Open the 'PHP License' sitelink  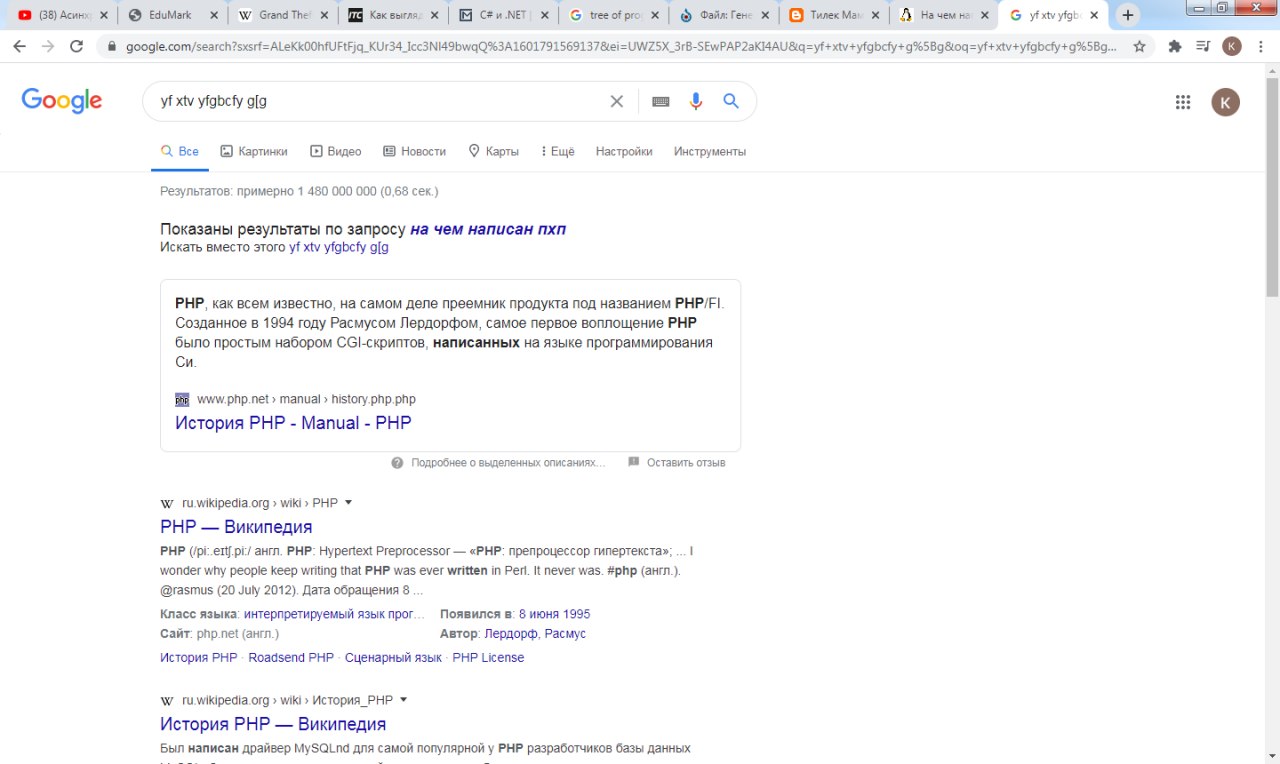[x=488, y=658]
